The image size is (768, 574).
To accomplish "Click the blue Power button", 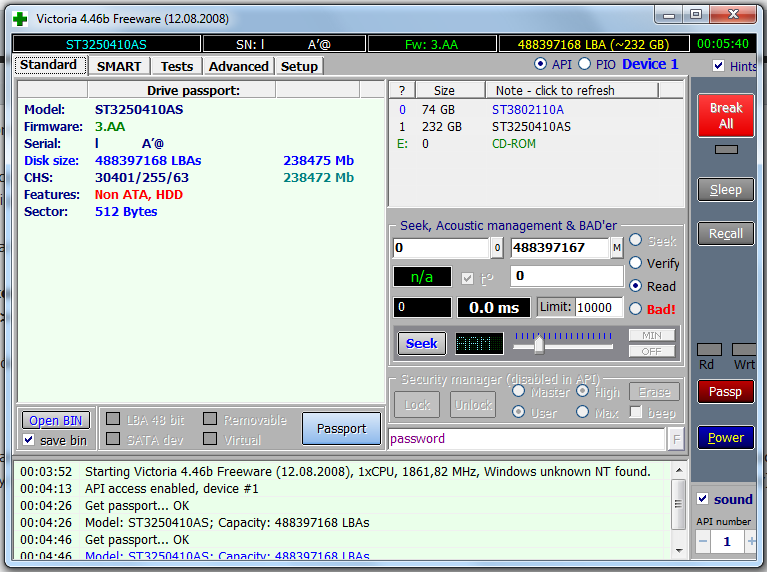I will 726,437.
